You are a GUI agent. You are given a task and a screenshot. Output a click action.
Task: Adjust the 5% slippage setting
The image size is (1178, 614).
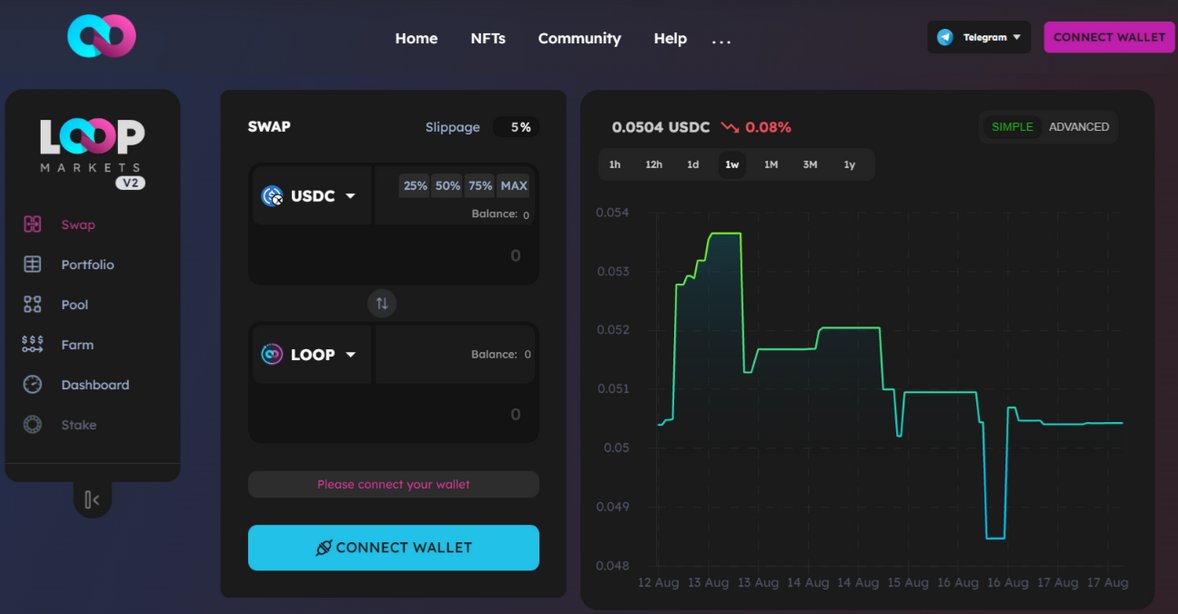pyautogui.click(x=516, y=127)
